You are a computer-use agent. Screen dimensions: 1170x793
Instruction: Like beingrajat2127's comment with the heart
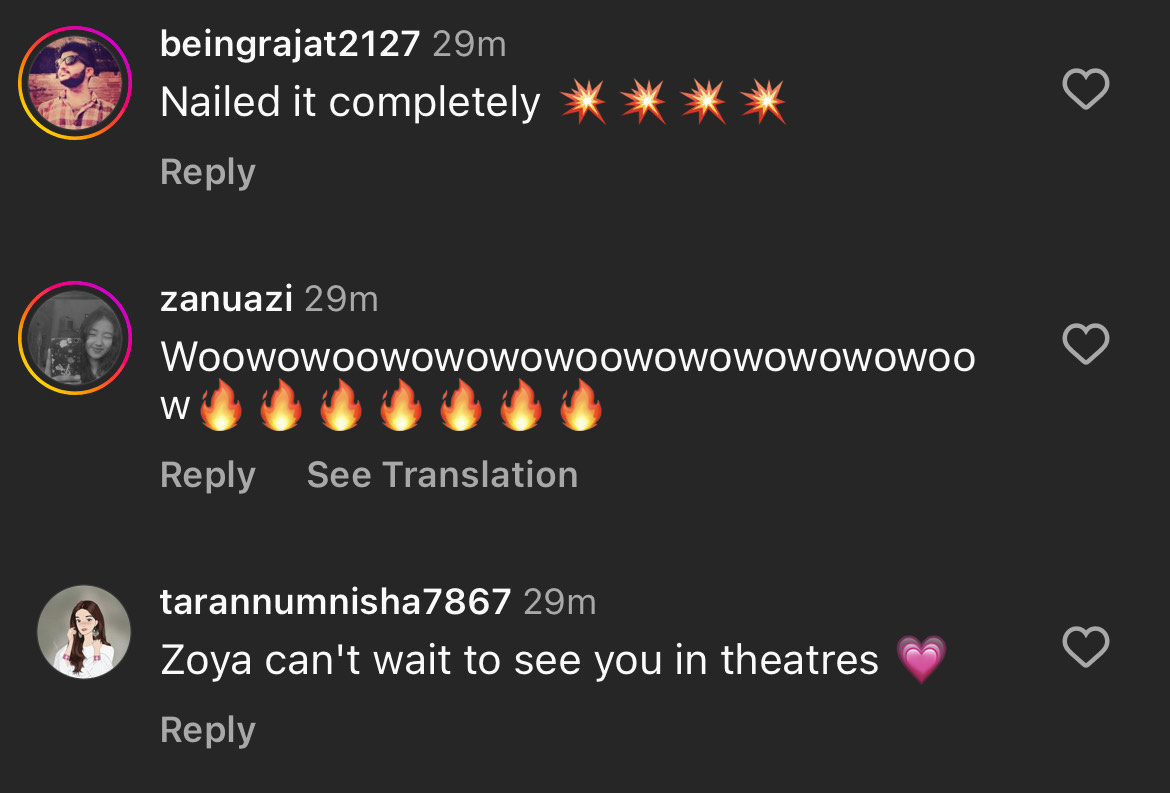1085,90
